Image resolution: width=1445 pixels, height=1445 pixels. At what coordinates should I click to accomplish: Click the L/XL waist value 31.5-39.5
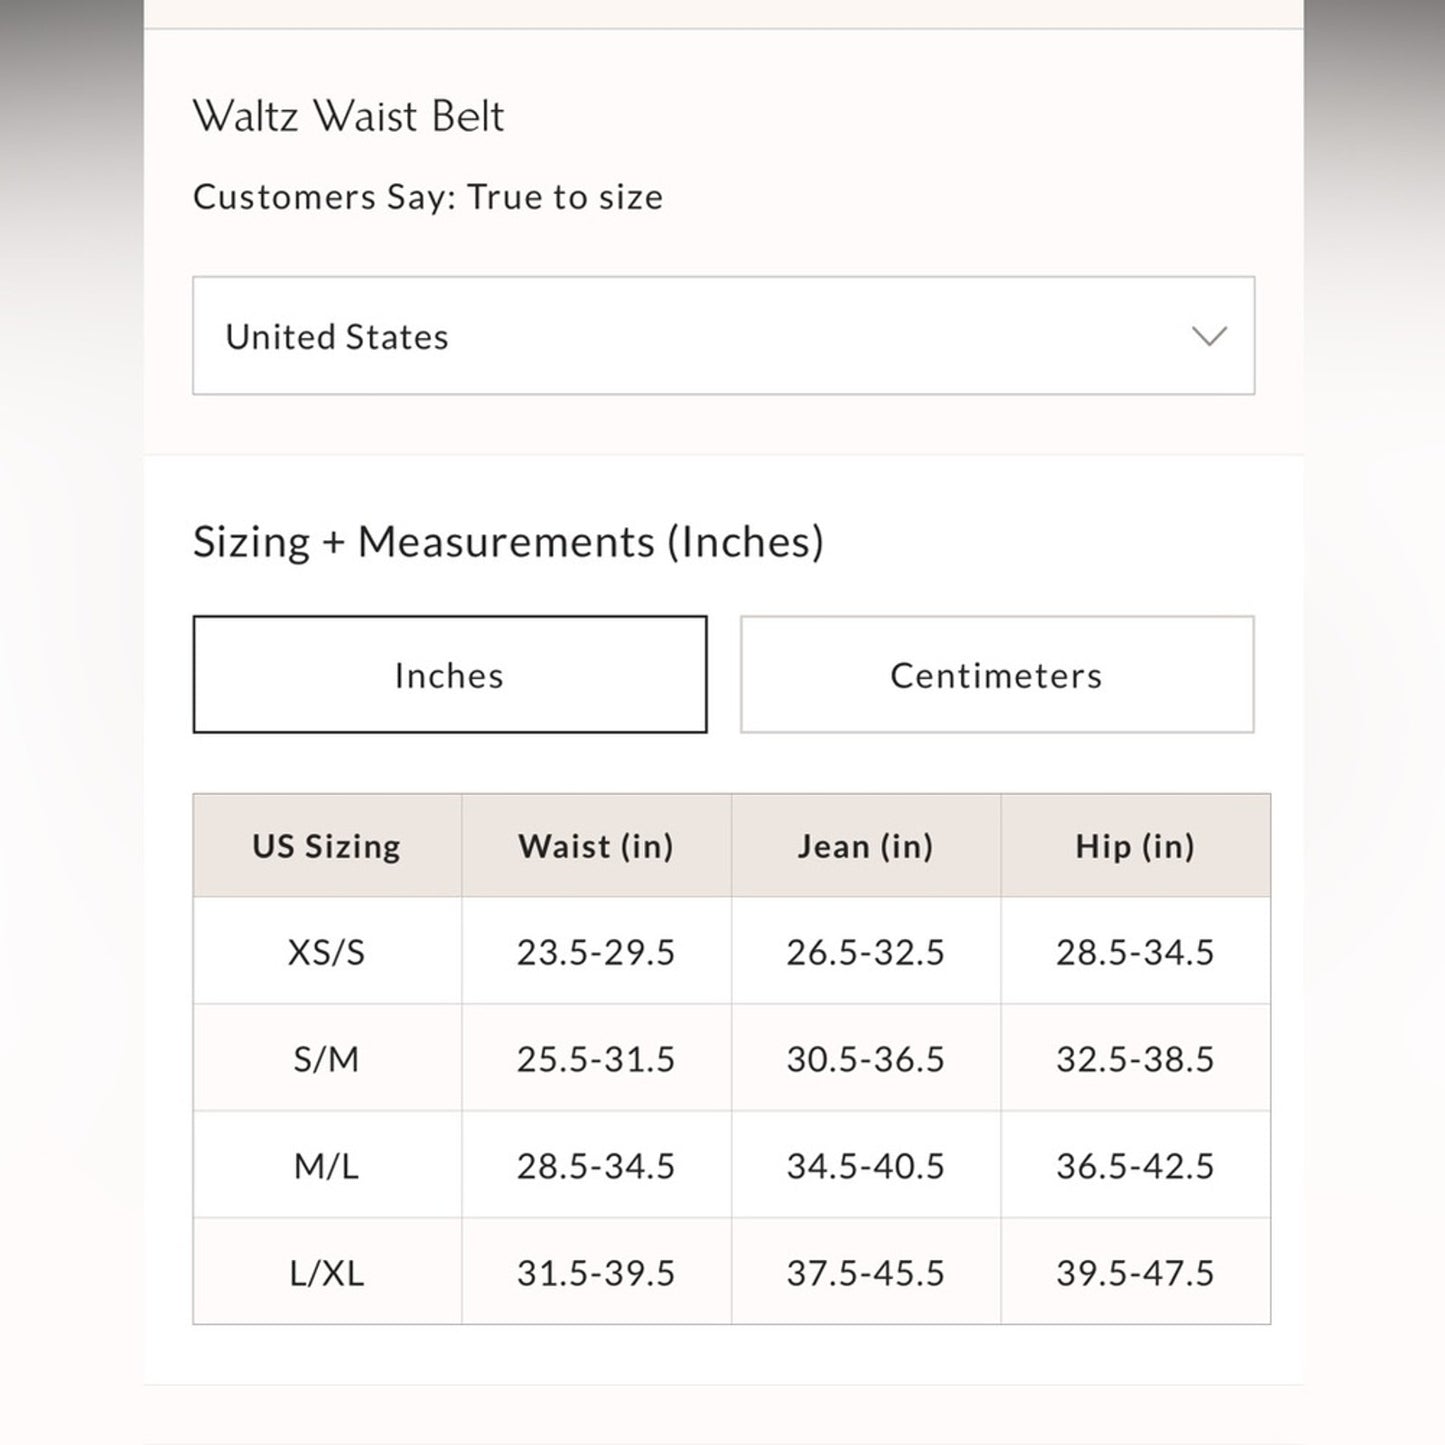[x=596, y=1273]
